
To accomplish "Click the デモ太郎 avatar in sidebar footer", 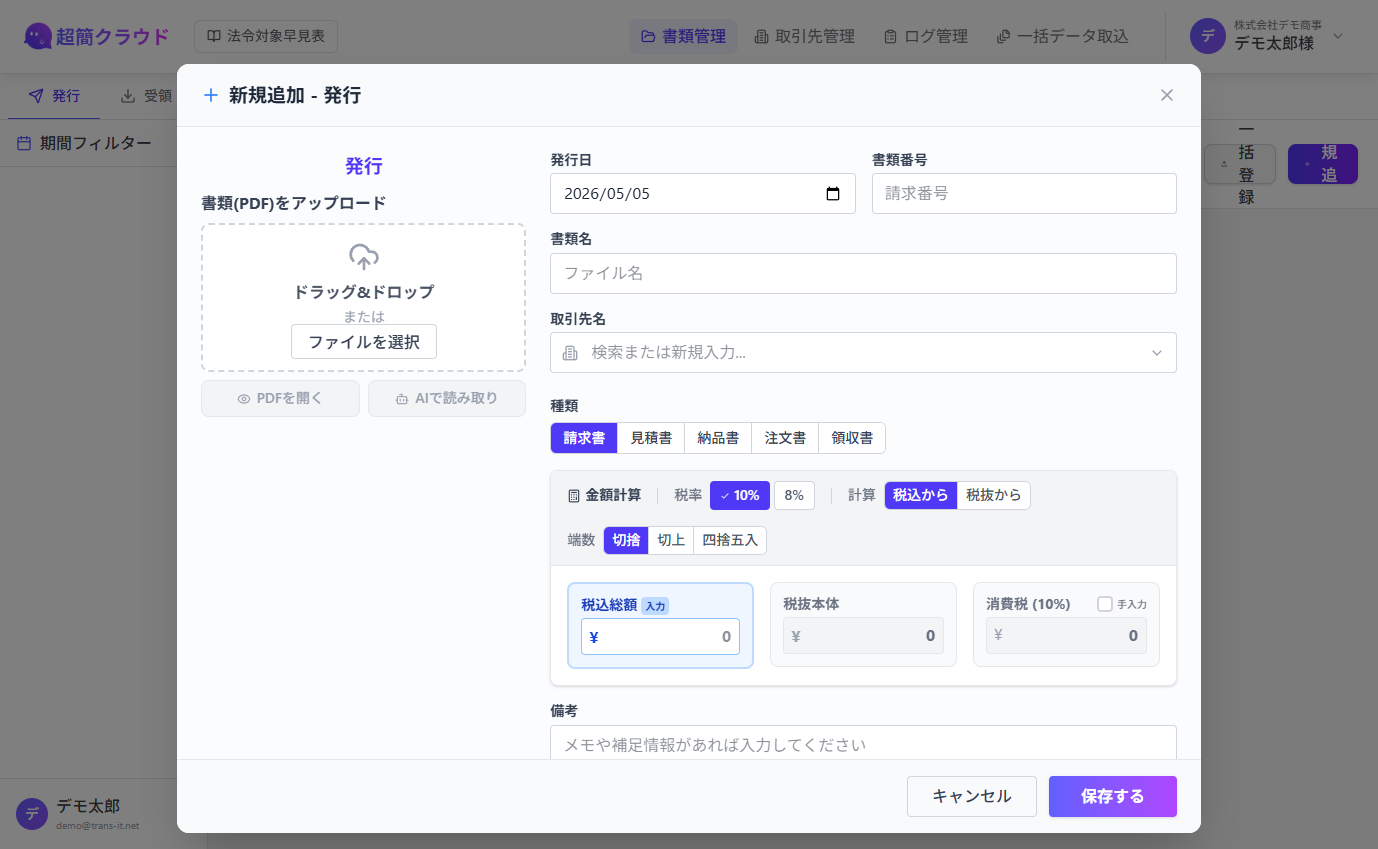I will [32, 814].
